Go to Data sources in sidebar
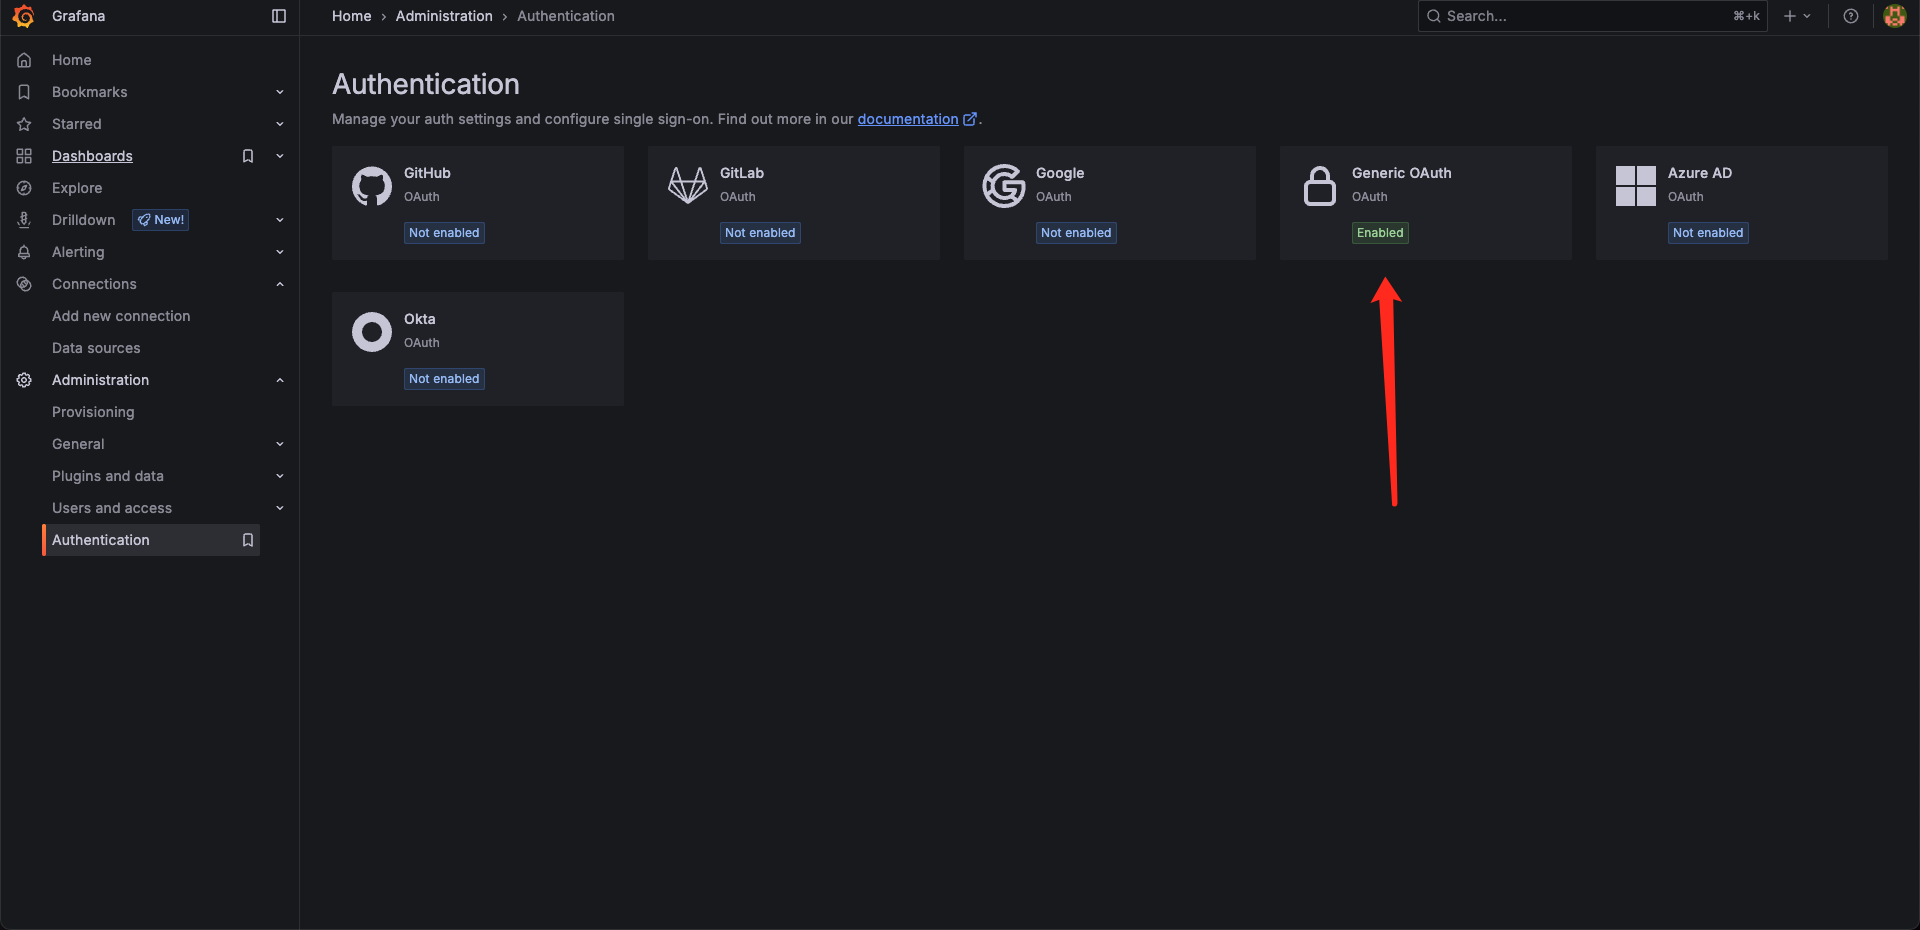This screenshot has width=1920, height=930. [x=96, y=348]
